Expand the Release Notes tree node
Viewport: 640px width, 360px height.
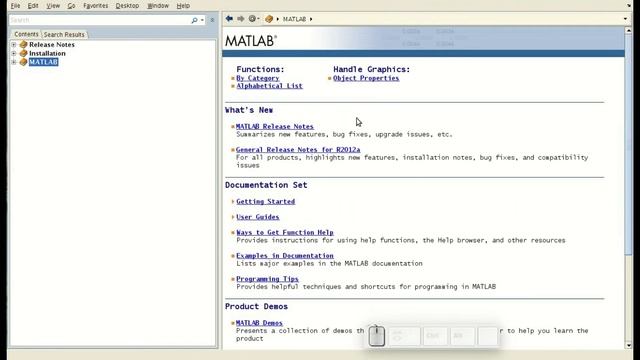(14, 44)
